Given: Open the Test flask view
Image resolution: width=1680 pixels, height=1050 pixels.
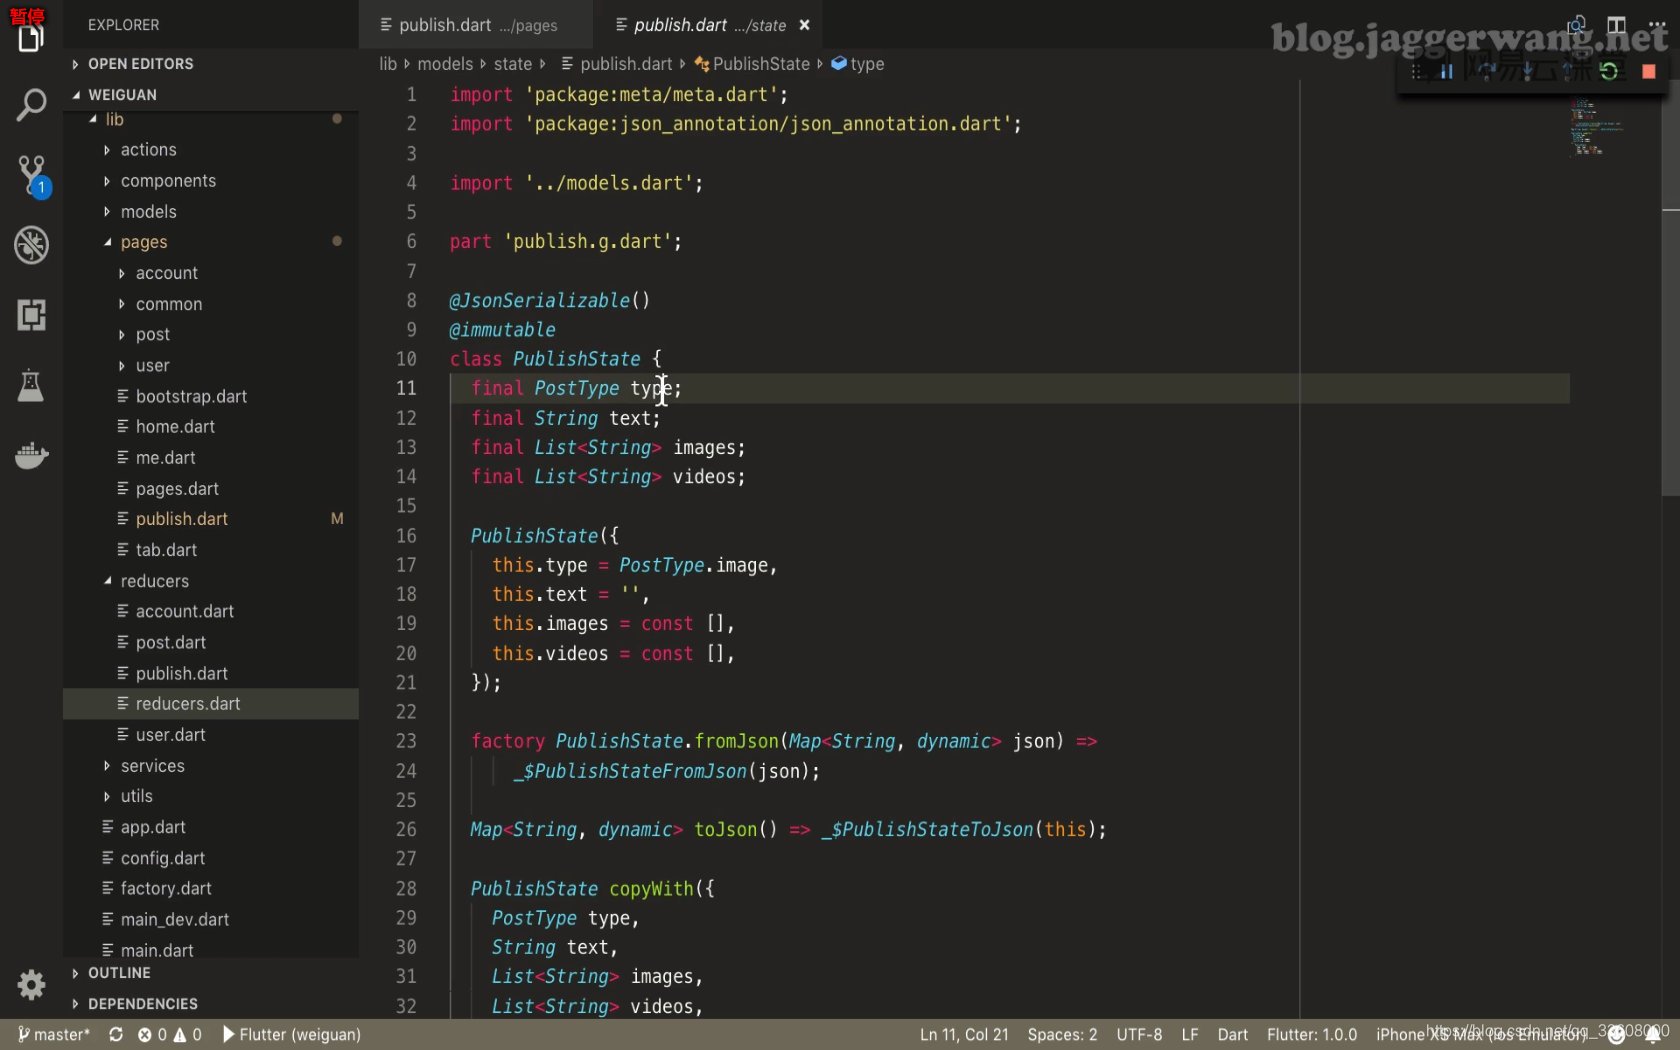Looking at the screenshot, I should coord(31,385).
